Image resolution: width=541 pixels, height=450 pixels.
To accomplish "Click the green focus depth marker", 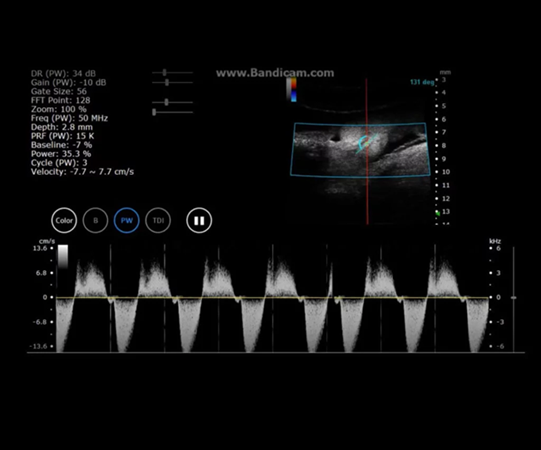I will 437,214.
